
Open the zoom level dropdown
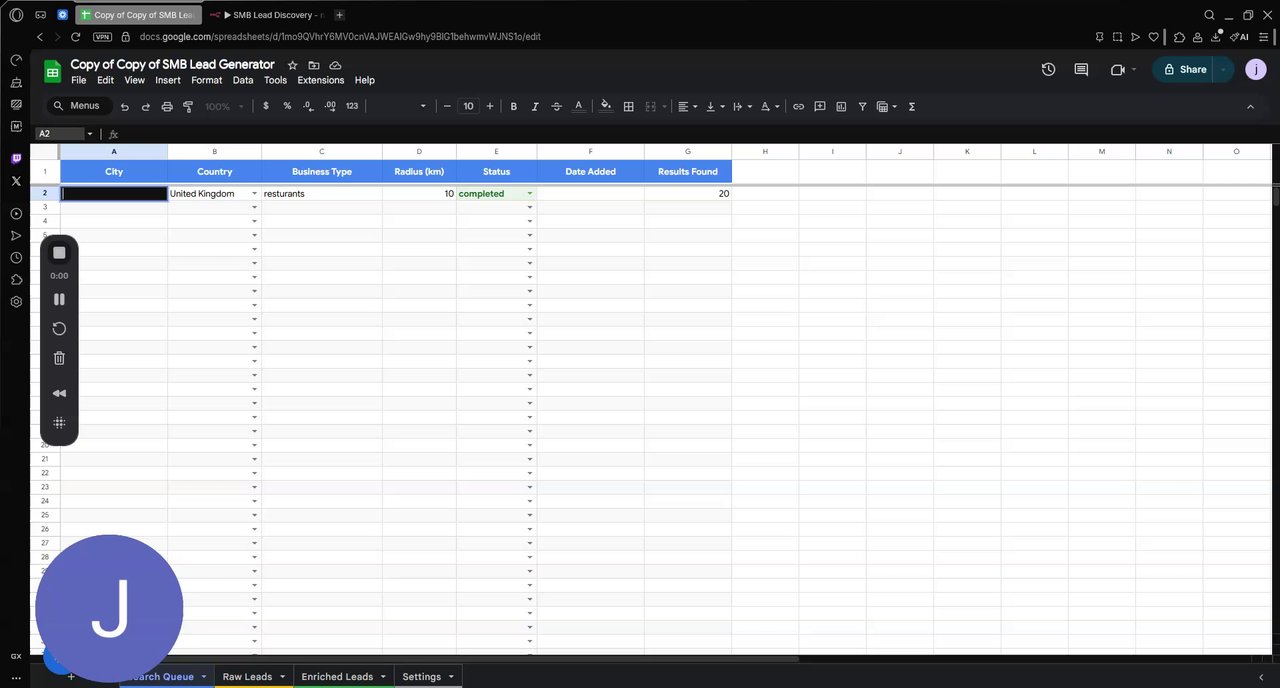pos(222,106)
